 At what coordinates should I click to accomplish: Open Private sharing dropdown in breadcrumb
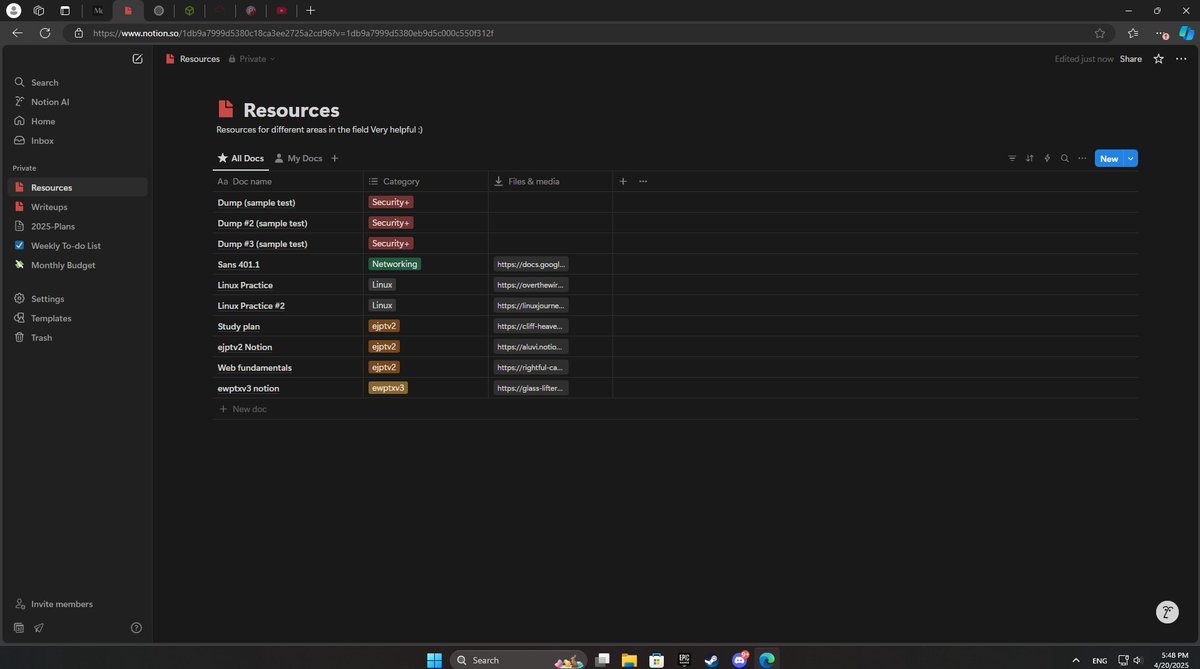click(x=252, y=59)
